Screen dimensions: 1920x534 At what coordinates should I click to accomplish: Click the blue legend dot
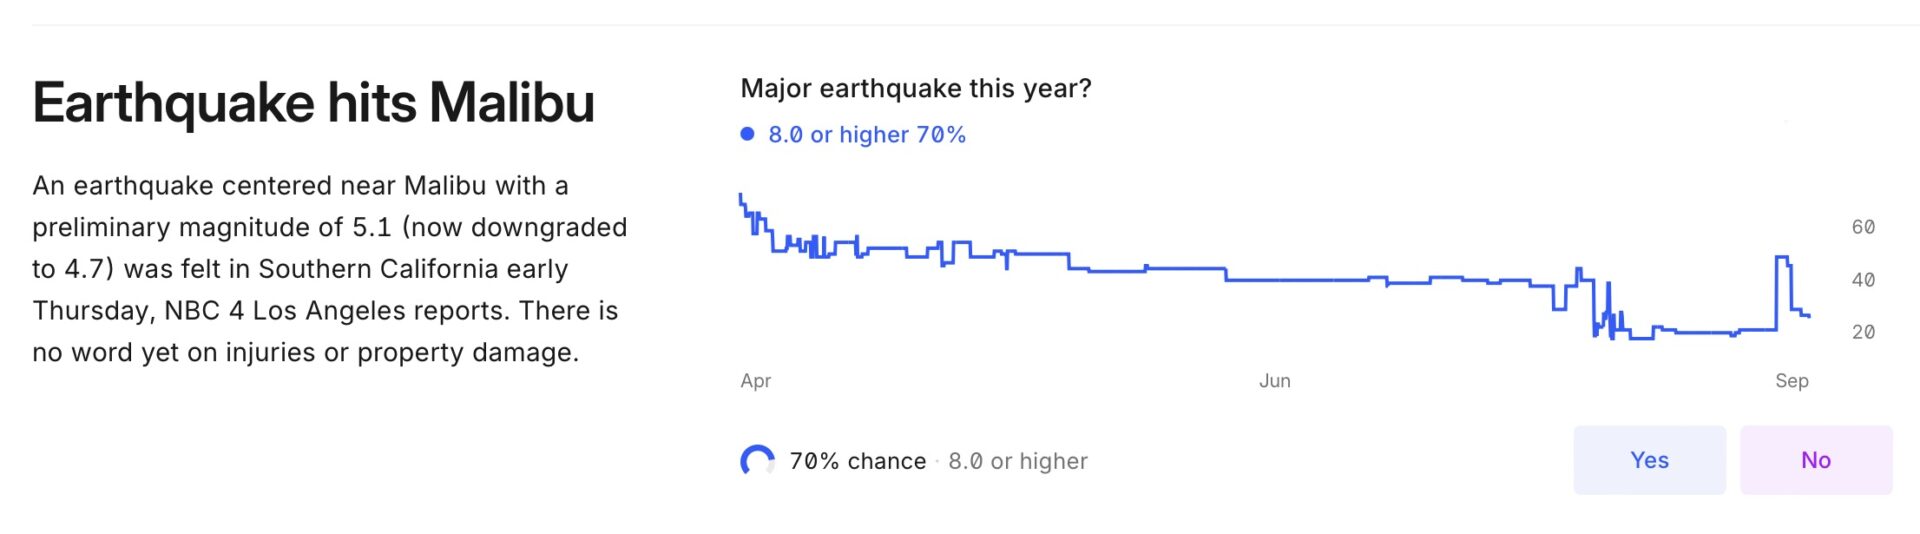click(x=747, y=134)
